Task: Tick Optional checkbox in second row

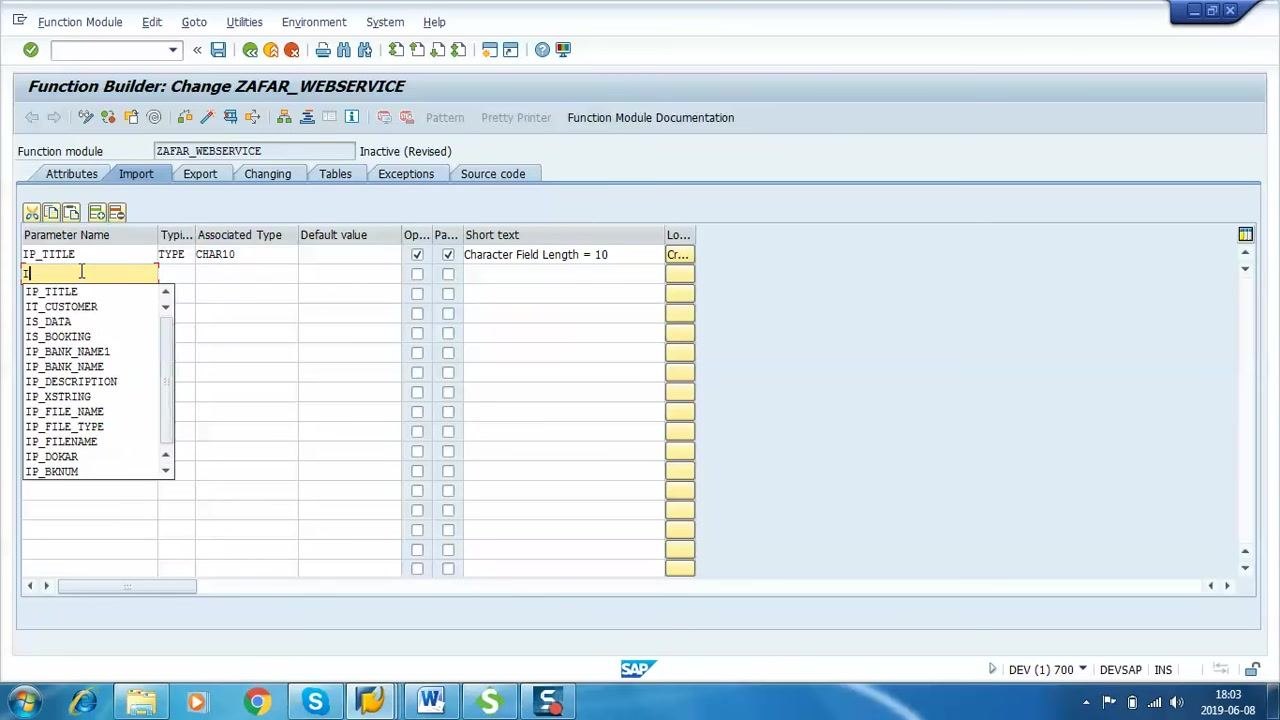Action: [x=417, y=274]
